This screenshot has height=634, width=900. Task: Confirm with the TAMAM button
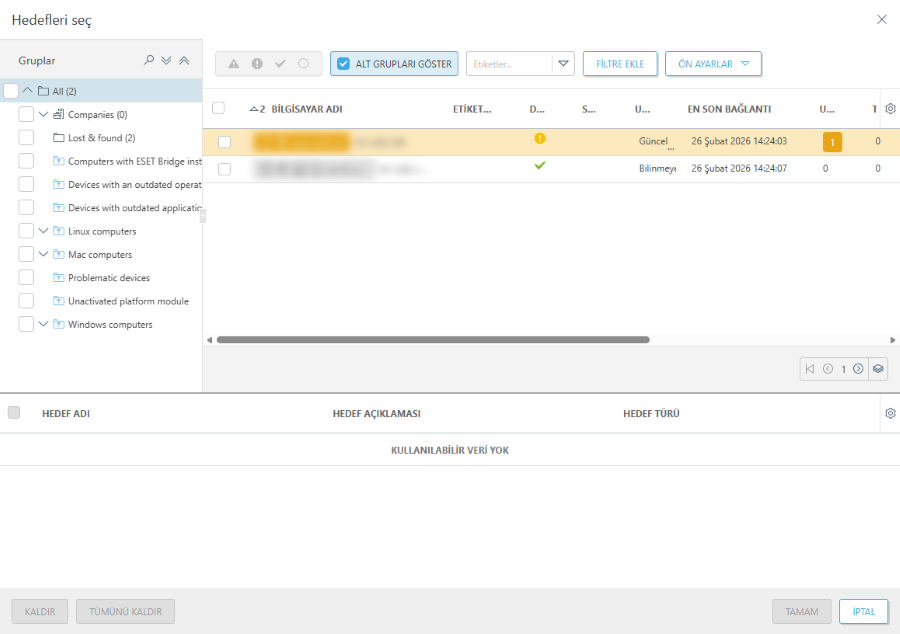(801, 612)
